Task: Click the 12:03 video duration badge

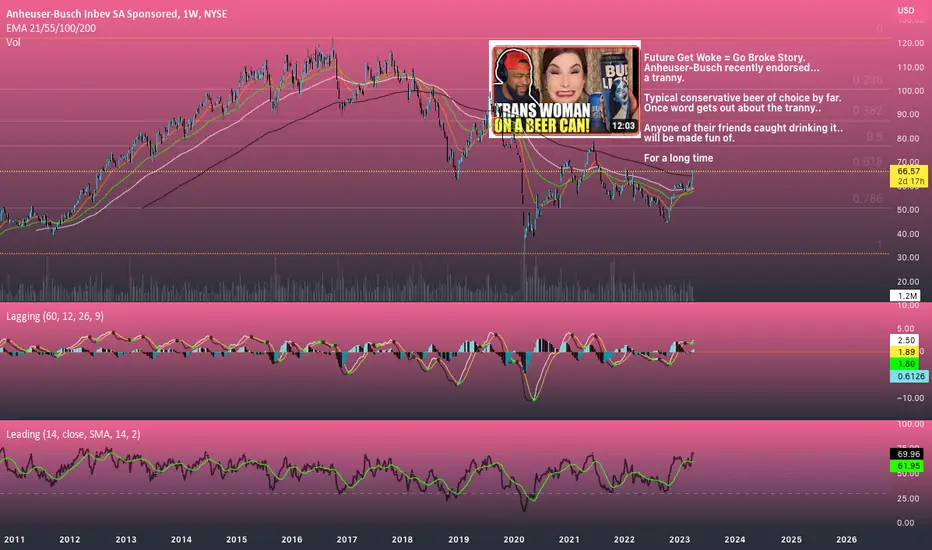Action: point(623,125)
